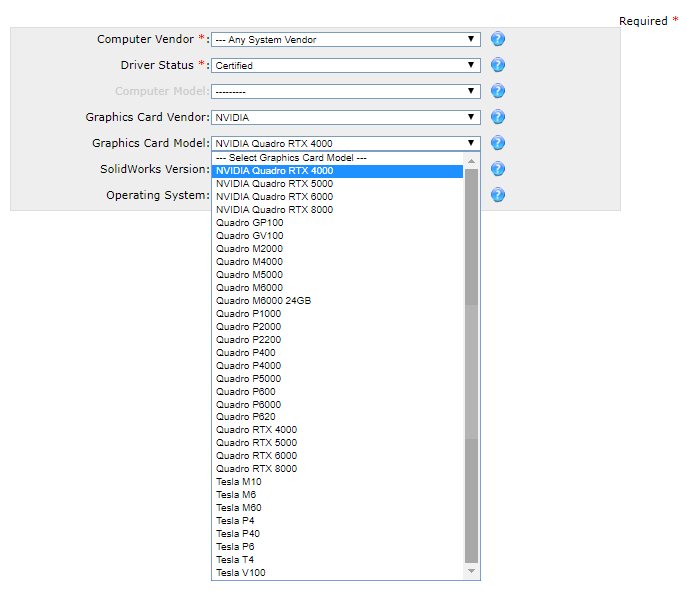The width and height of the screenshot is (687, 602).
Task: Choose Quadro GP100 in the list
Action: [x=249, y=223]
